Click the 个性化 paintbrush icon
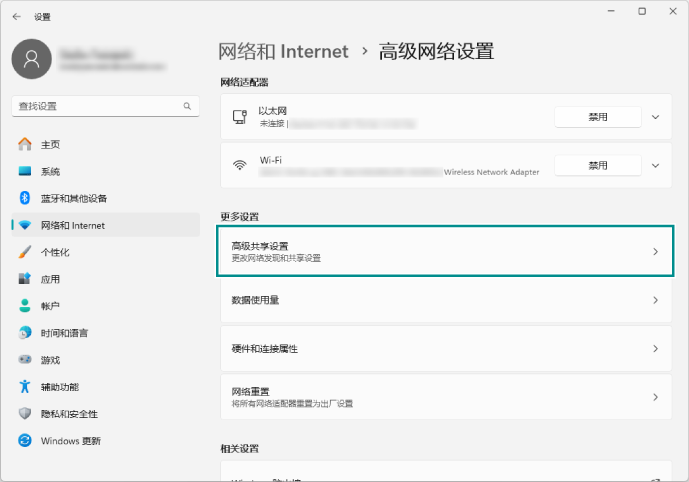The height and width of the screenshot is (482, 689). (x=25, y=252)
